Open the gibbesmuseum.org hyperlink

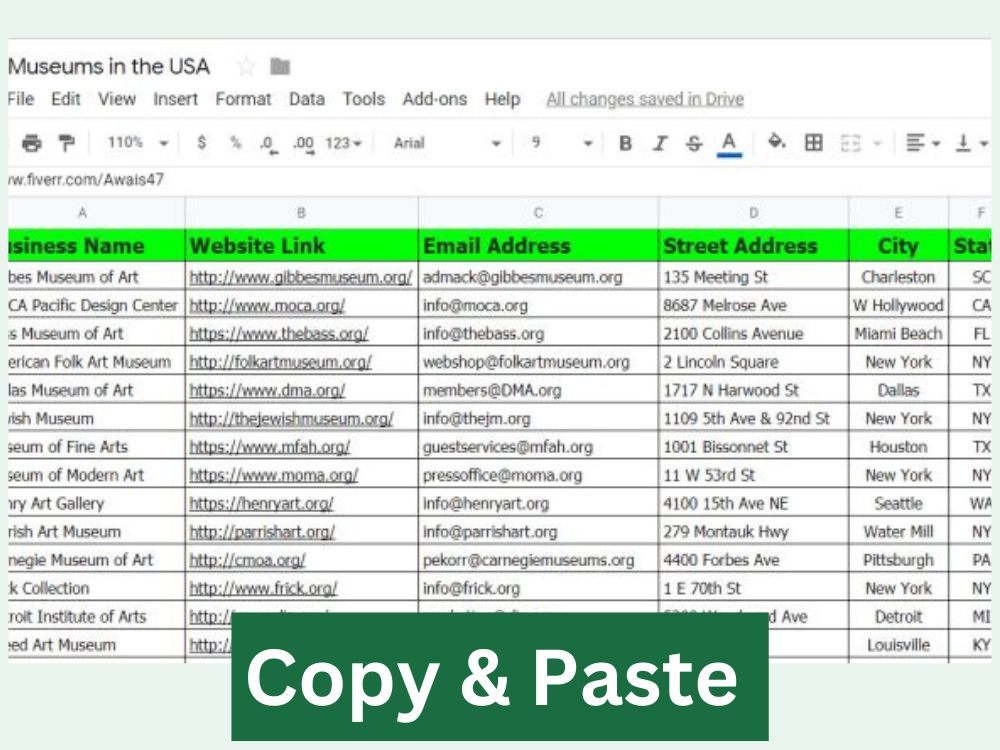pyautogui.click(x=300, y=277)
